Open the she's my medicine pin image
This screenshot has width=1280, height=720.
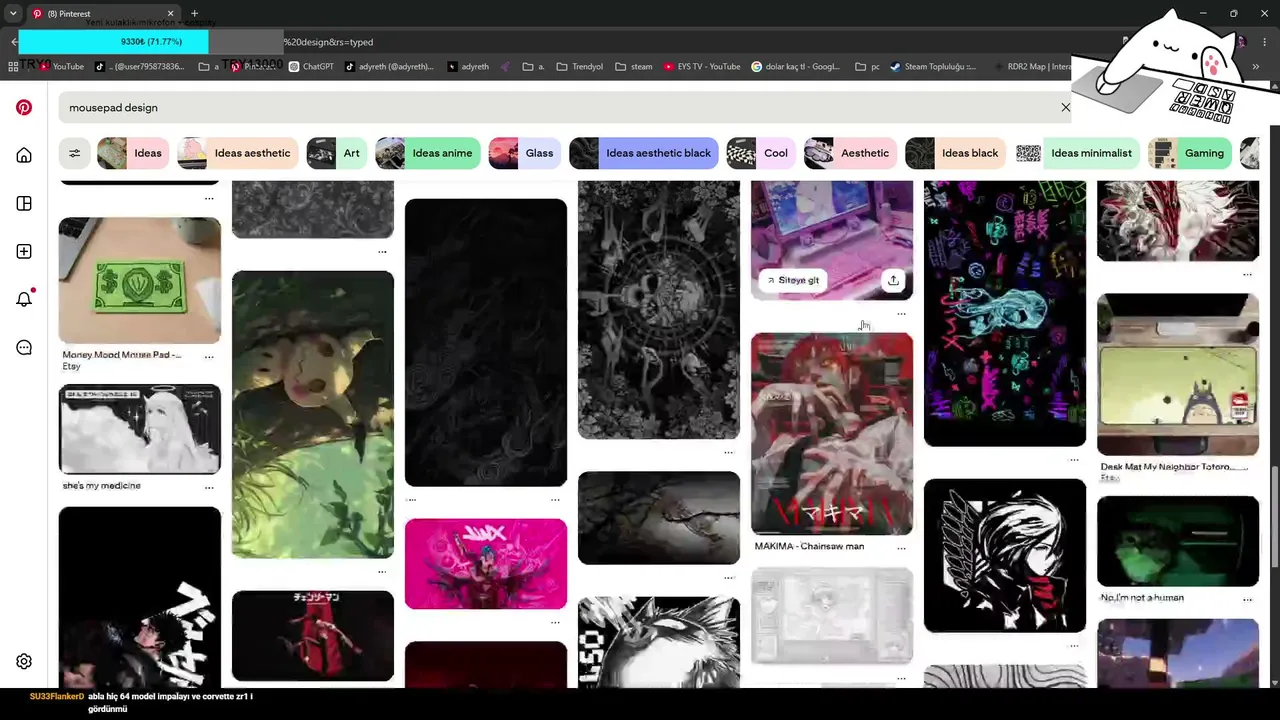(x=140, y=429)
